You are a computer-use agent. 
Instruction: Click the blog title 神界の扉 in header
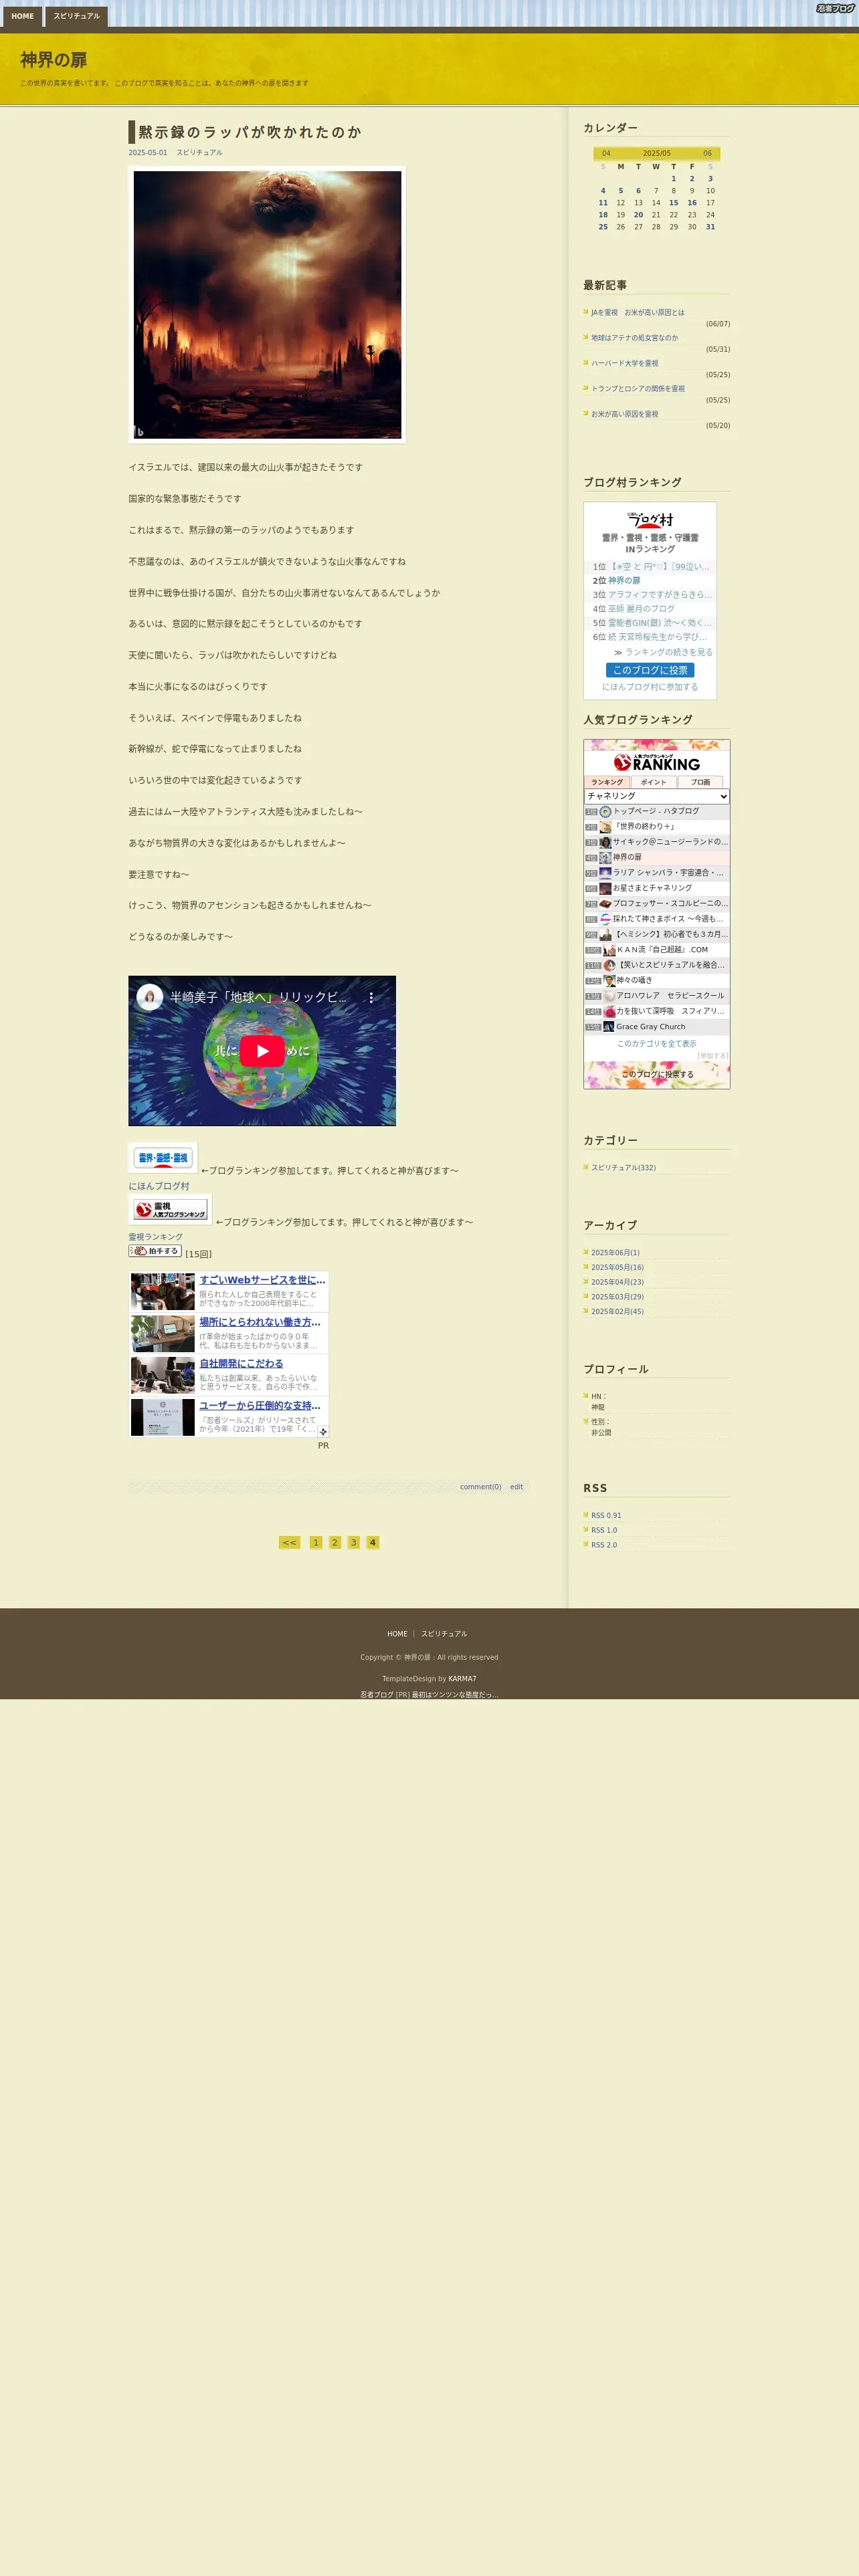tap(53, 60)
